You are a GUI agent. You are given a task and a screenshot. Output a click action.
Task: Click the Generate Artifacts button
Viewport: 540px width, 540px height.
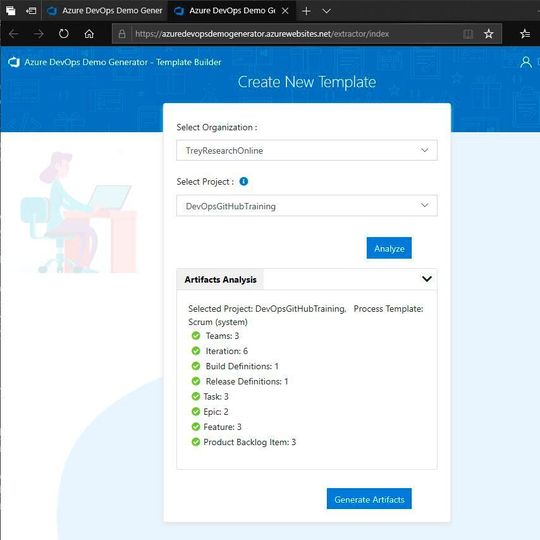pos(369,499)
